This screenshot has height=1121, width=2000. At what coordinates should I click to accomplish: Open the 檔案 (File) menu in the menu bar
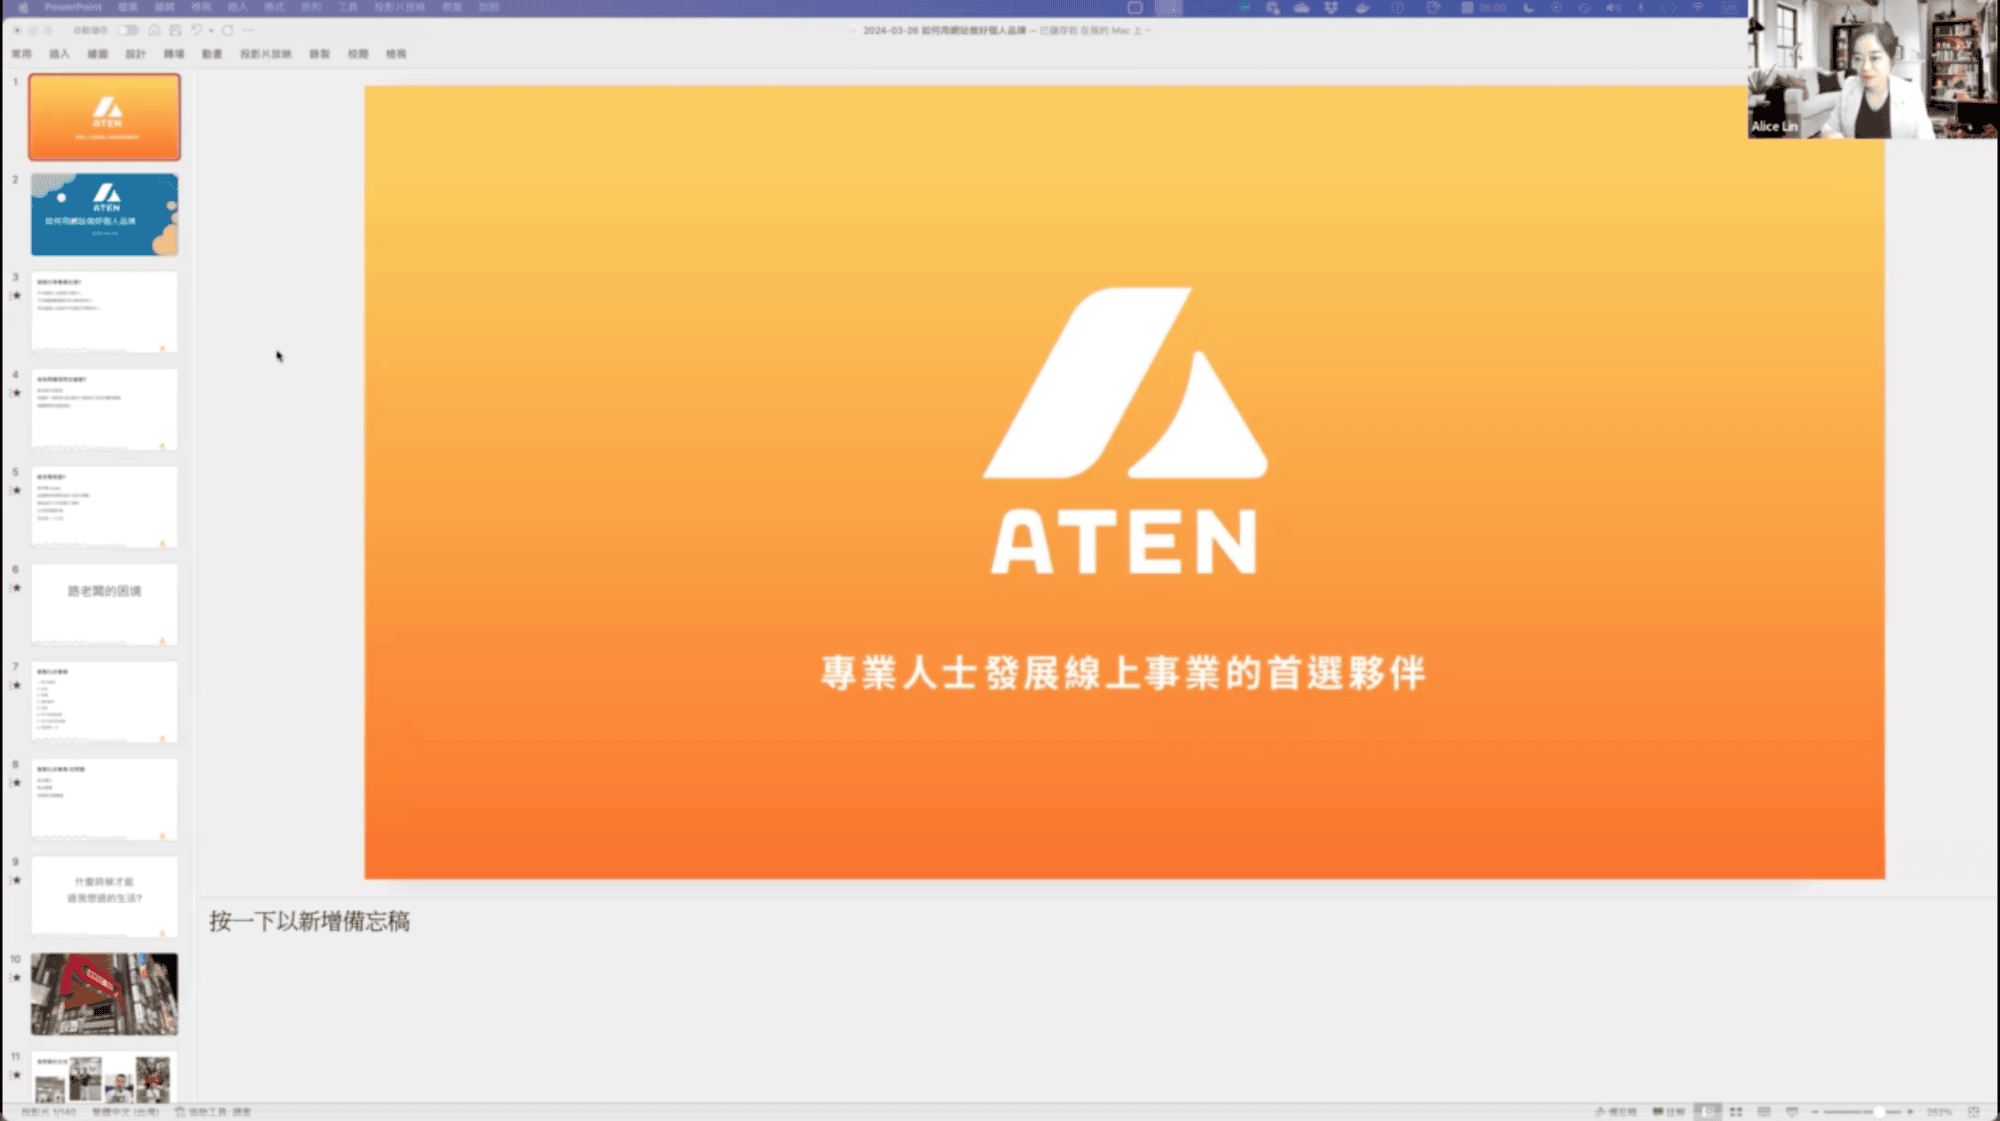[128, 7]
